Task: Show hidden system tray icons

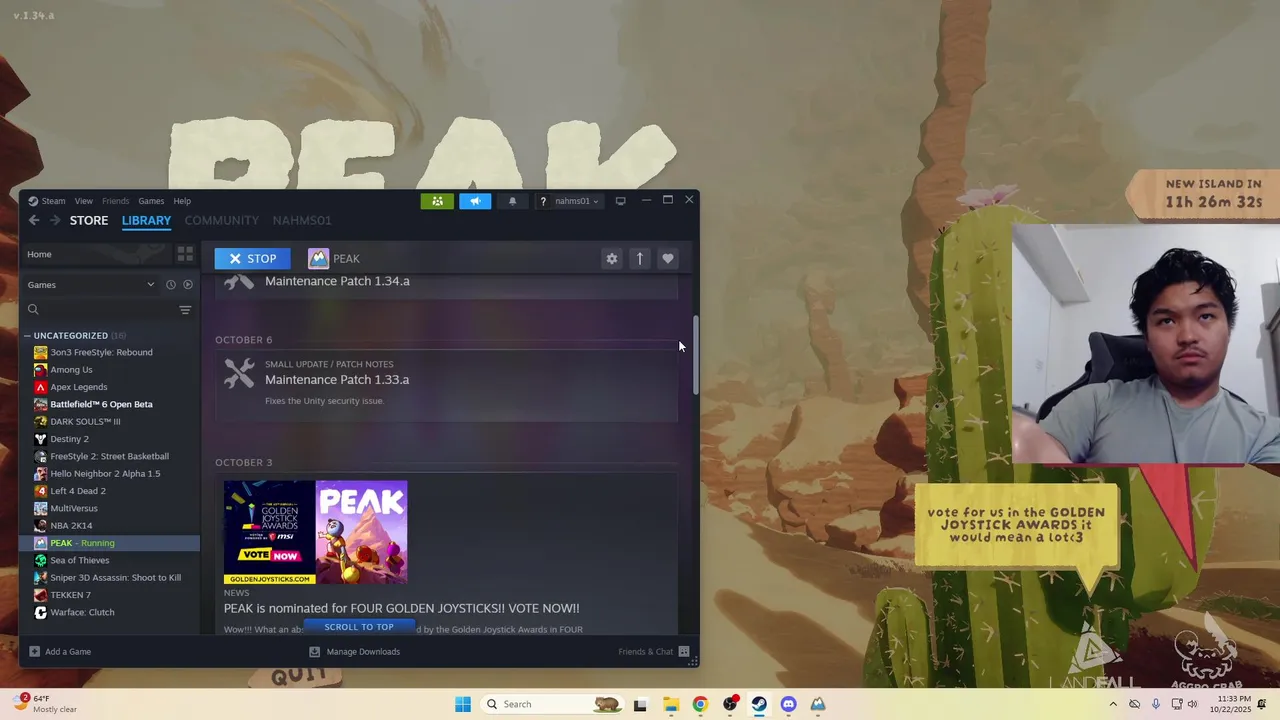Action: [1113, 704]
